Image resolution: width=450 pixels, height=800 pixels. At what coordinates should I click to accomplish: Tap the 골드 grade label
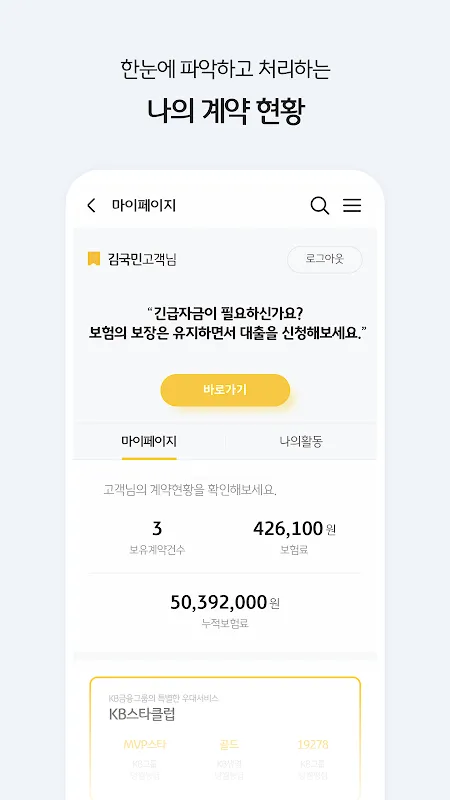click(x=229, y=744)
